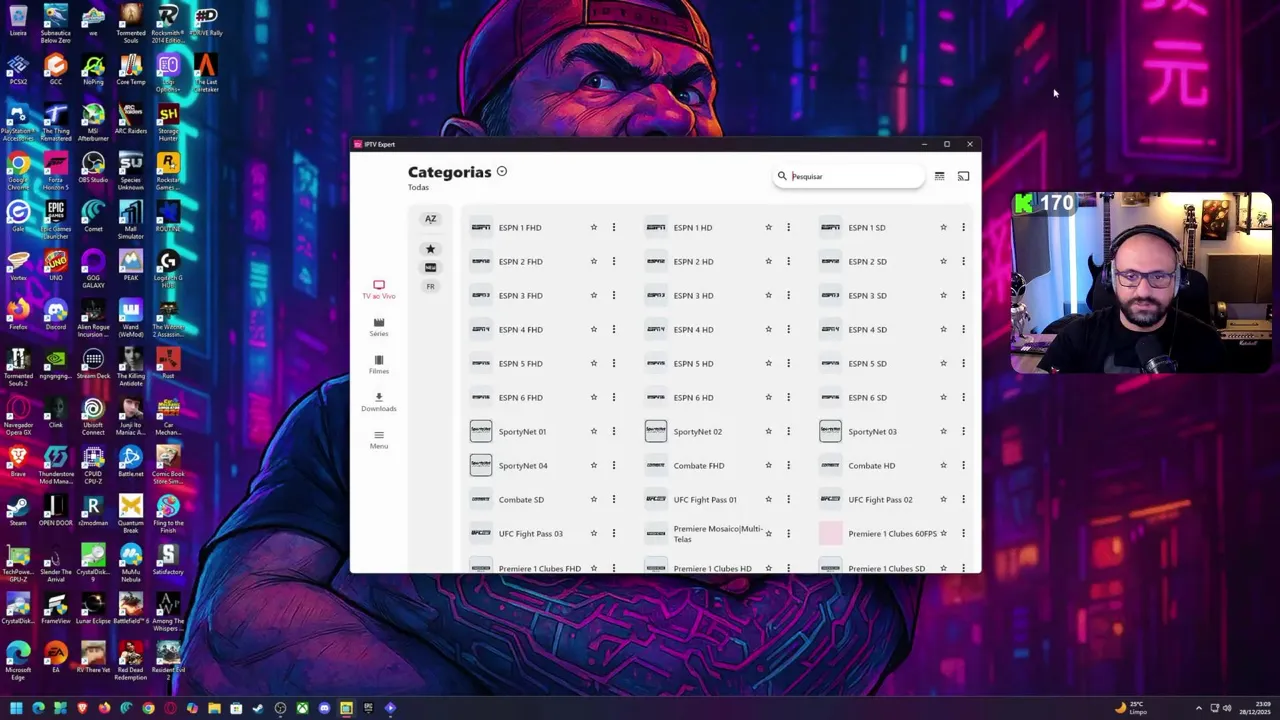Open more options for UFC Fight Pass 02
This screenshot has width=1280, height=720.
[x=963, y=499]
